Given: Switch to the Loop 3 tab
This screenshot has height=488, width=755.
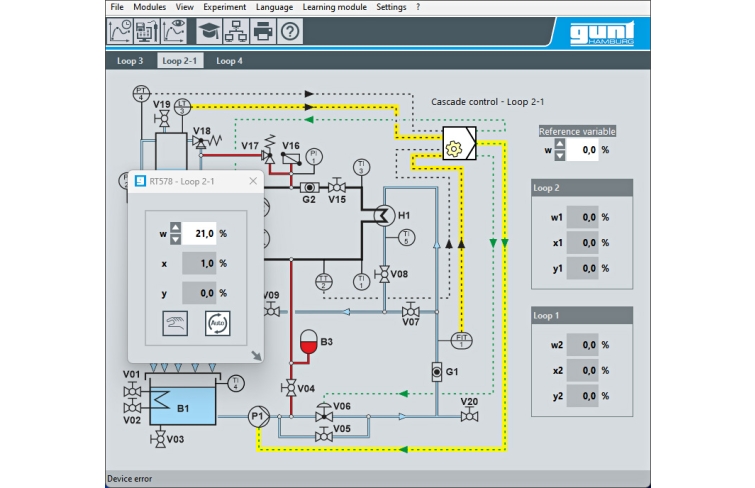Looking at the screenshot, I should tap(130, 61).
